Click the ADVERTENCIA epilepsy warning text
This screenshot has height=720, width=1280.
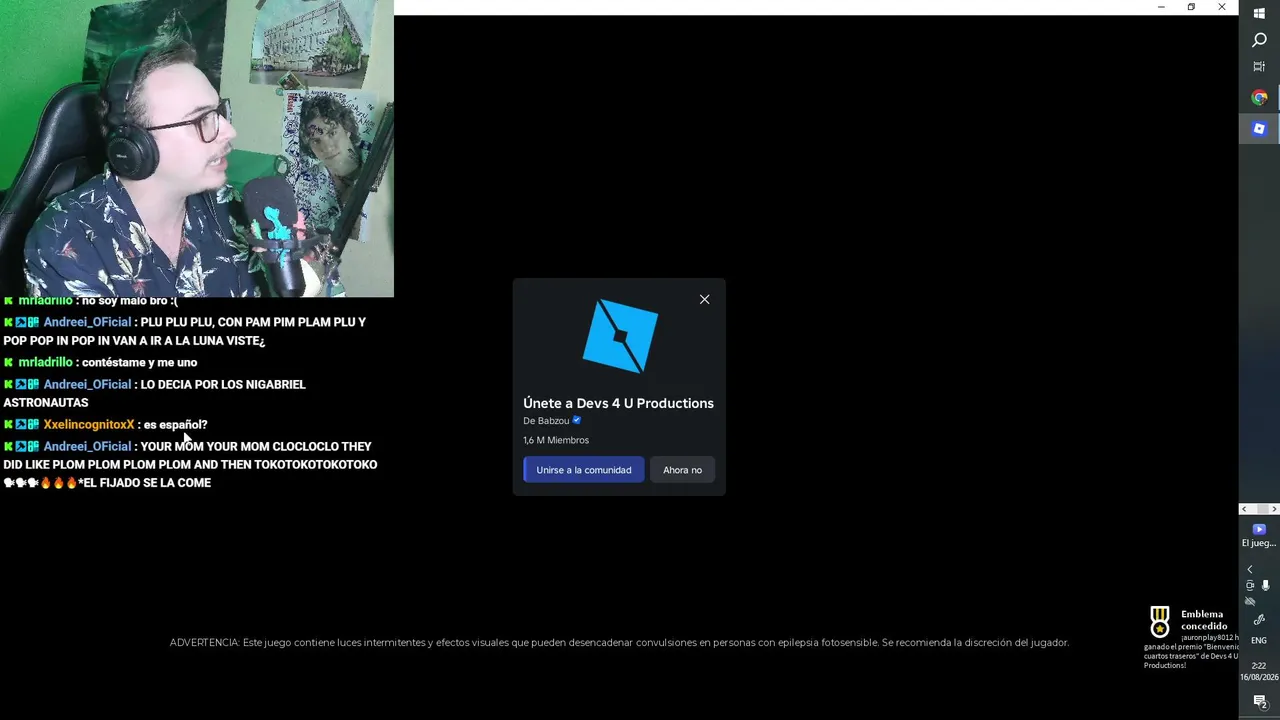(x=619, y=643)
